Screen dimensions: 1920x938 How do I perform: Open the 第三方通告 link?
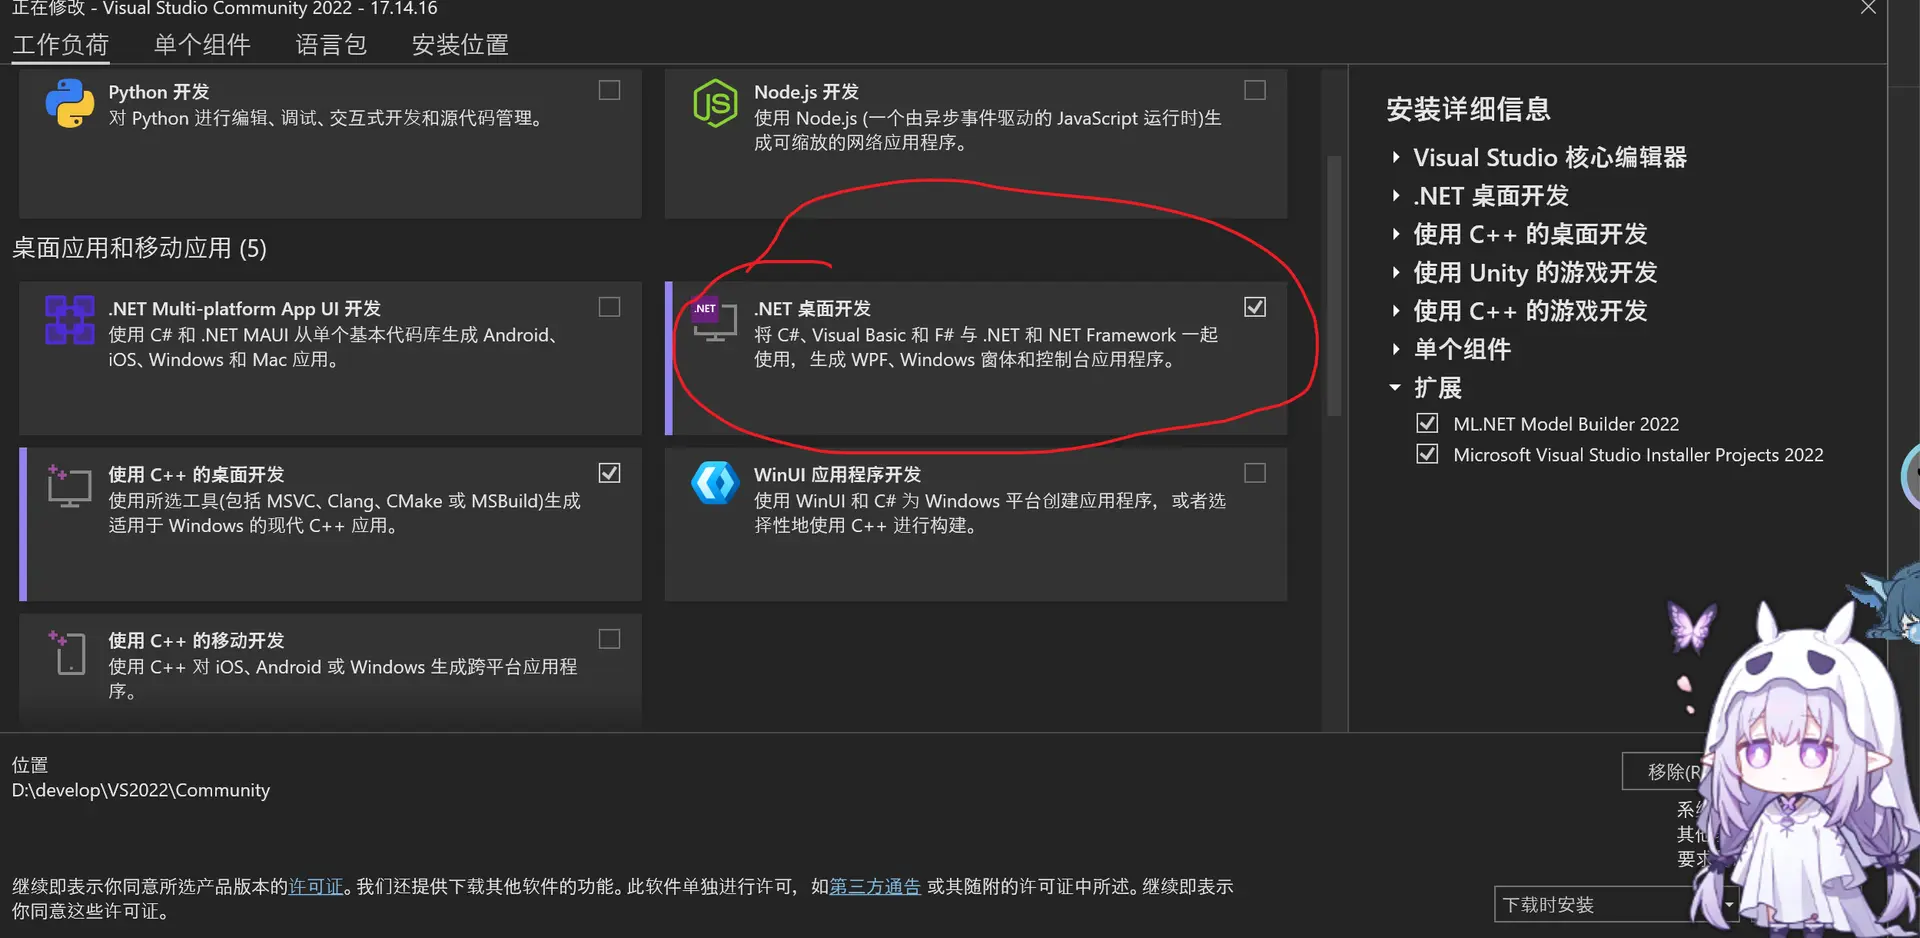(875, 886)
